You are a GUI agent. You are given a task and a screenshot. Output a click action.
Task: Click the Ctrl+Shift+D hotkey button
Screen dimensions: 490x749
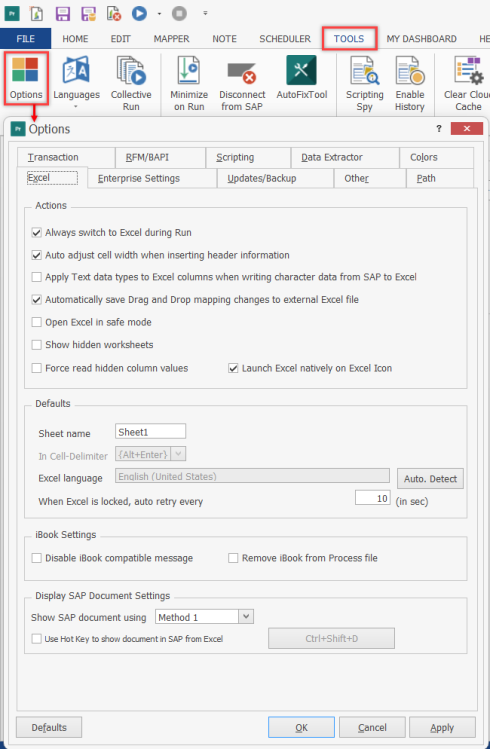tap(331, 638)
